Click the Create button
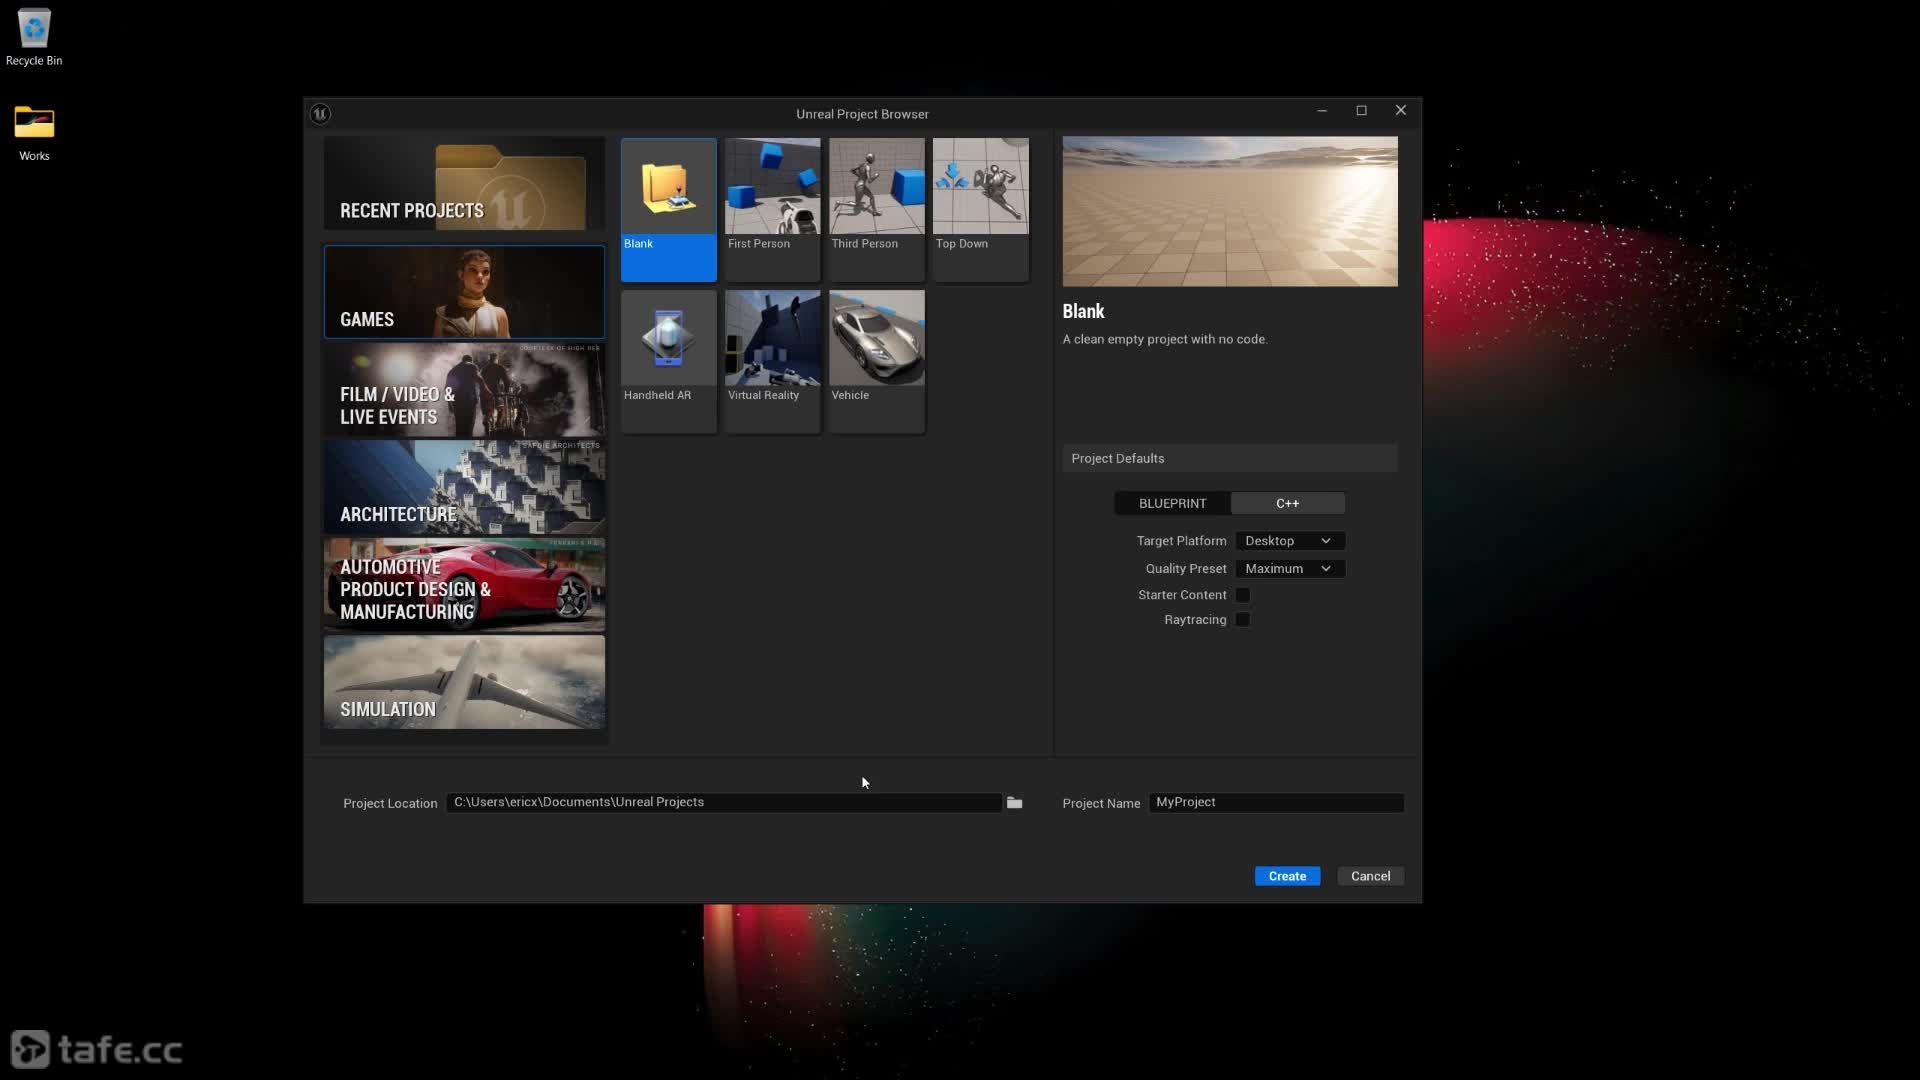 (1287, 876)
